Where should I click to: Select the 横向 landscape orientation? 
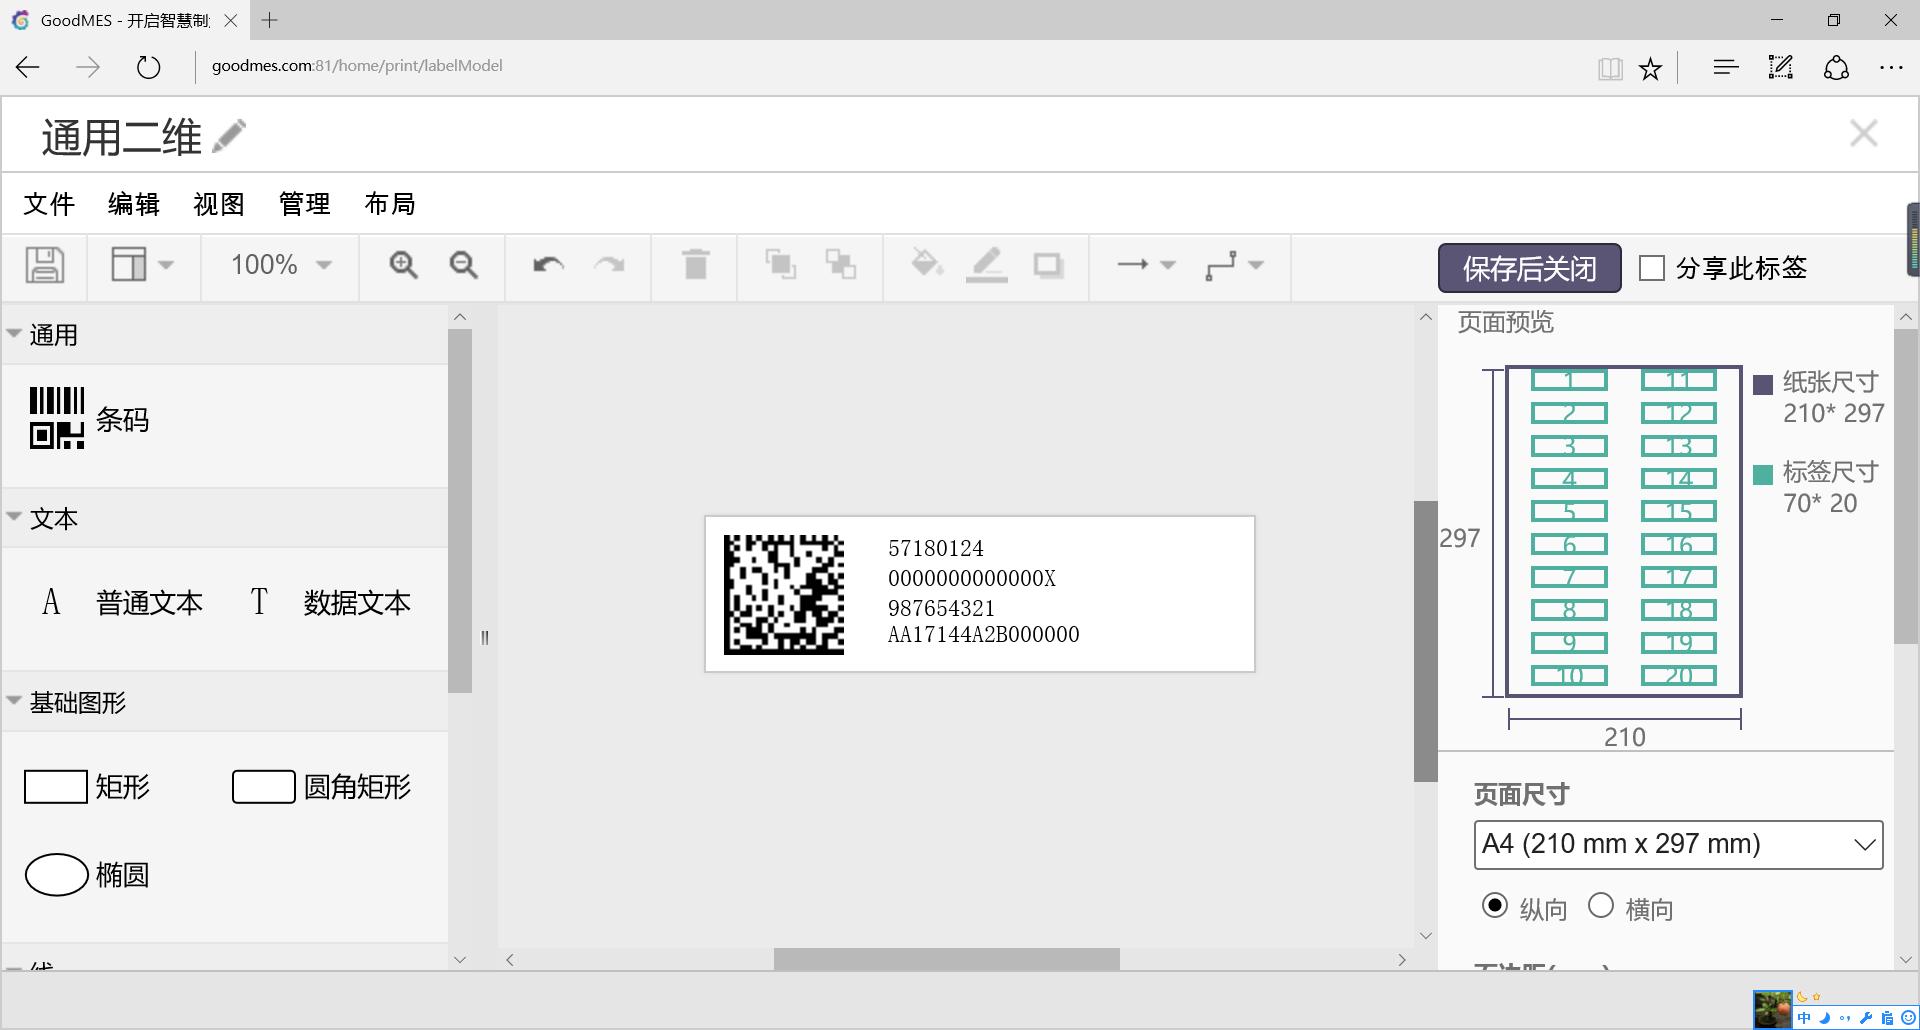pyautogui.click(x=1601, y=906)
